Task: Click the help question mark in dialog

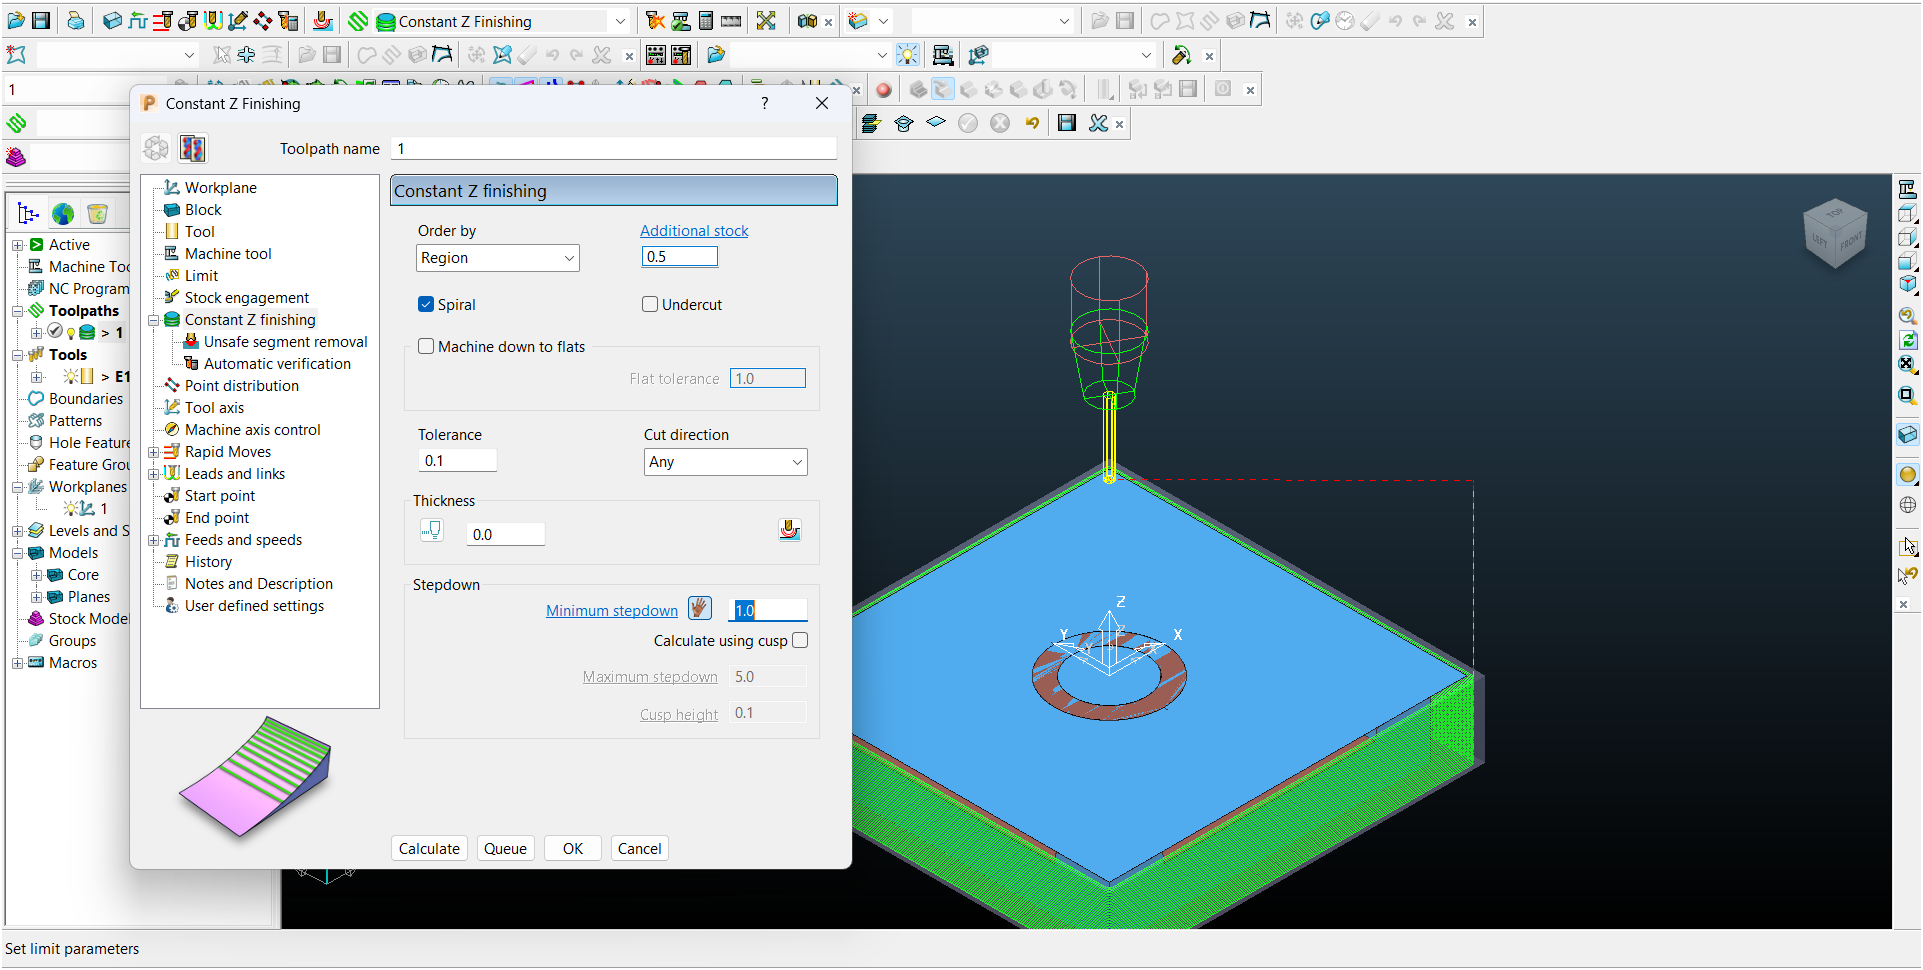Action: click(x=765, y=103)
